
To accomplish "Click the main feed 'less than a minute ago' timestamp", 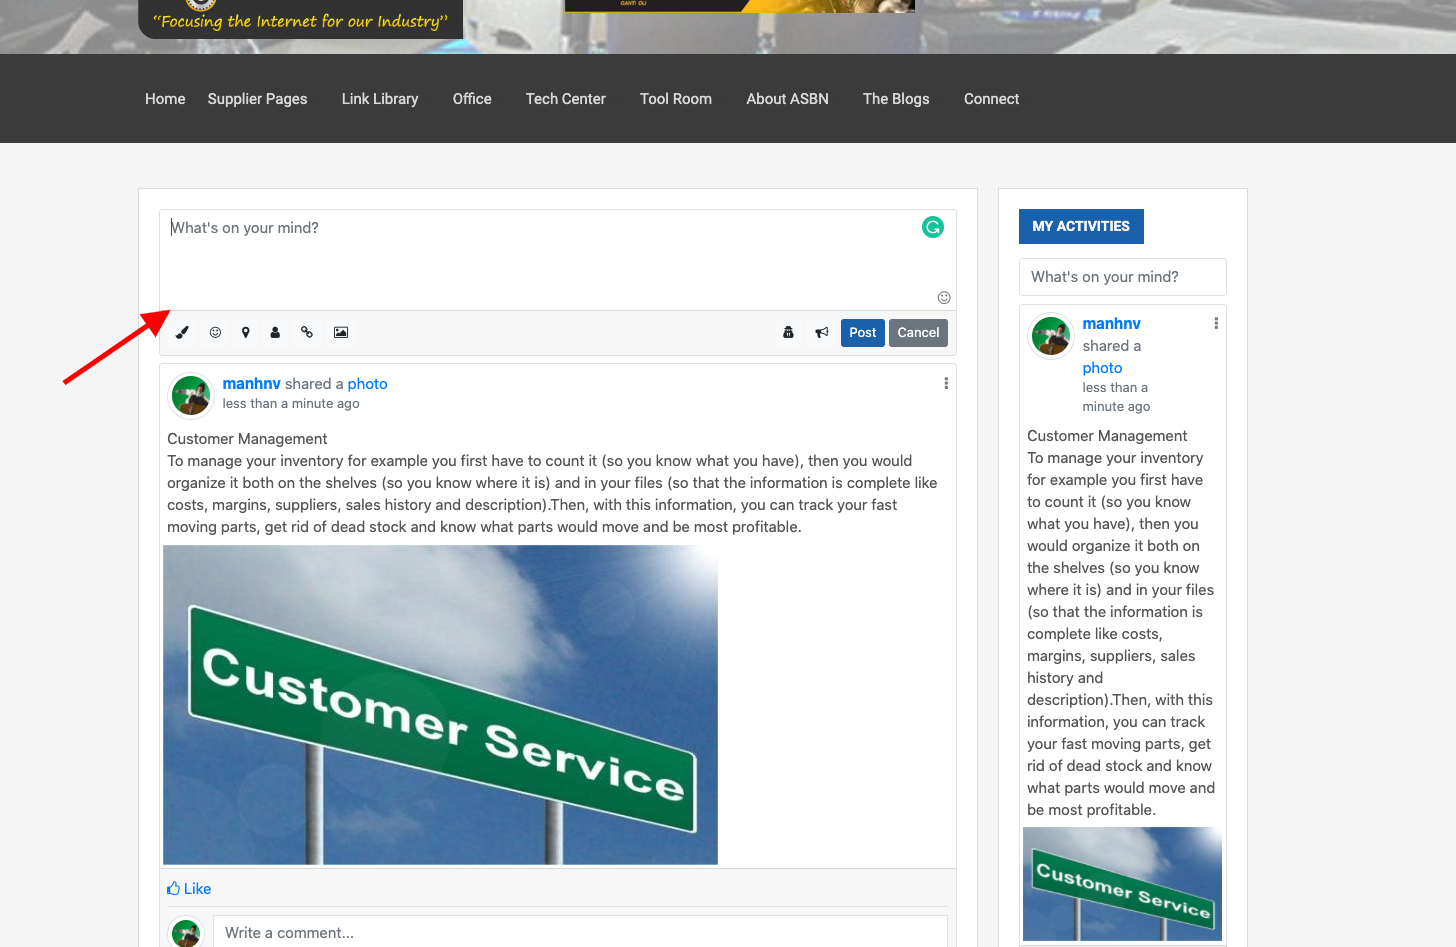I will pos(291,404).
